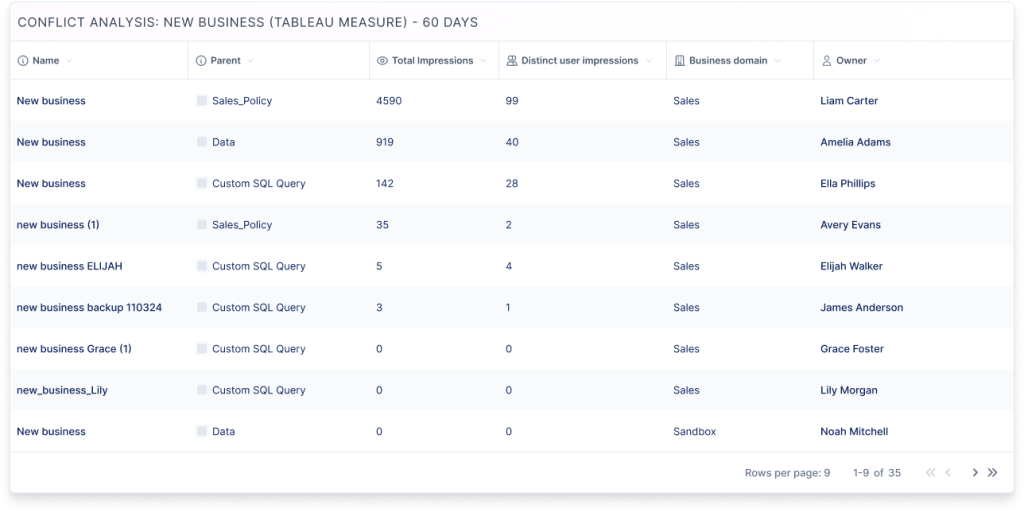Click the square icon in Lily Morgan's Parent cell
Screen dimensions: 1024x512
coord(202,390)
